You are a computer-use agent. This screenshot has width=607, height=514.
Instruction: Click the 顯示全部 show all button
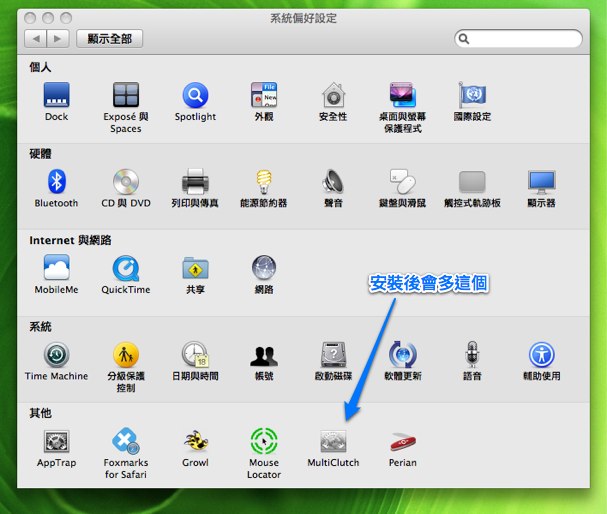point(110,39)
